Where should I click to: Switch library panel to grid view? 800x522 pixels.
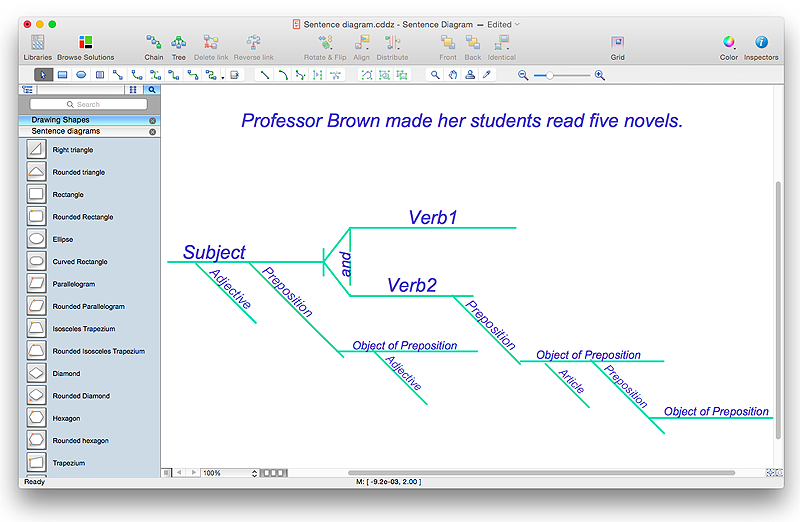pos(133,90)
